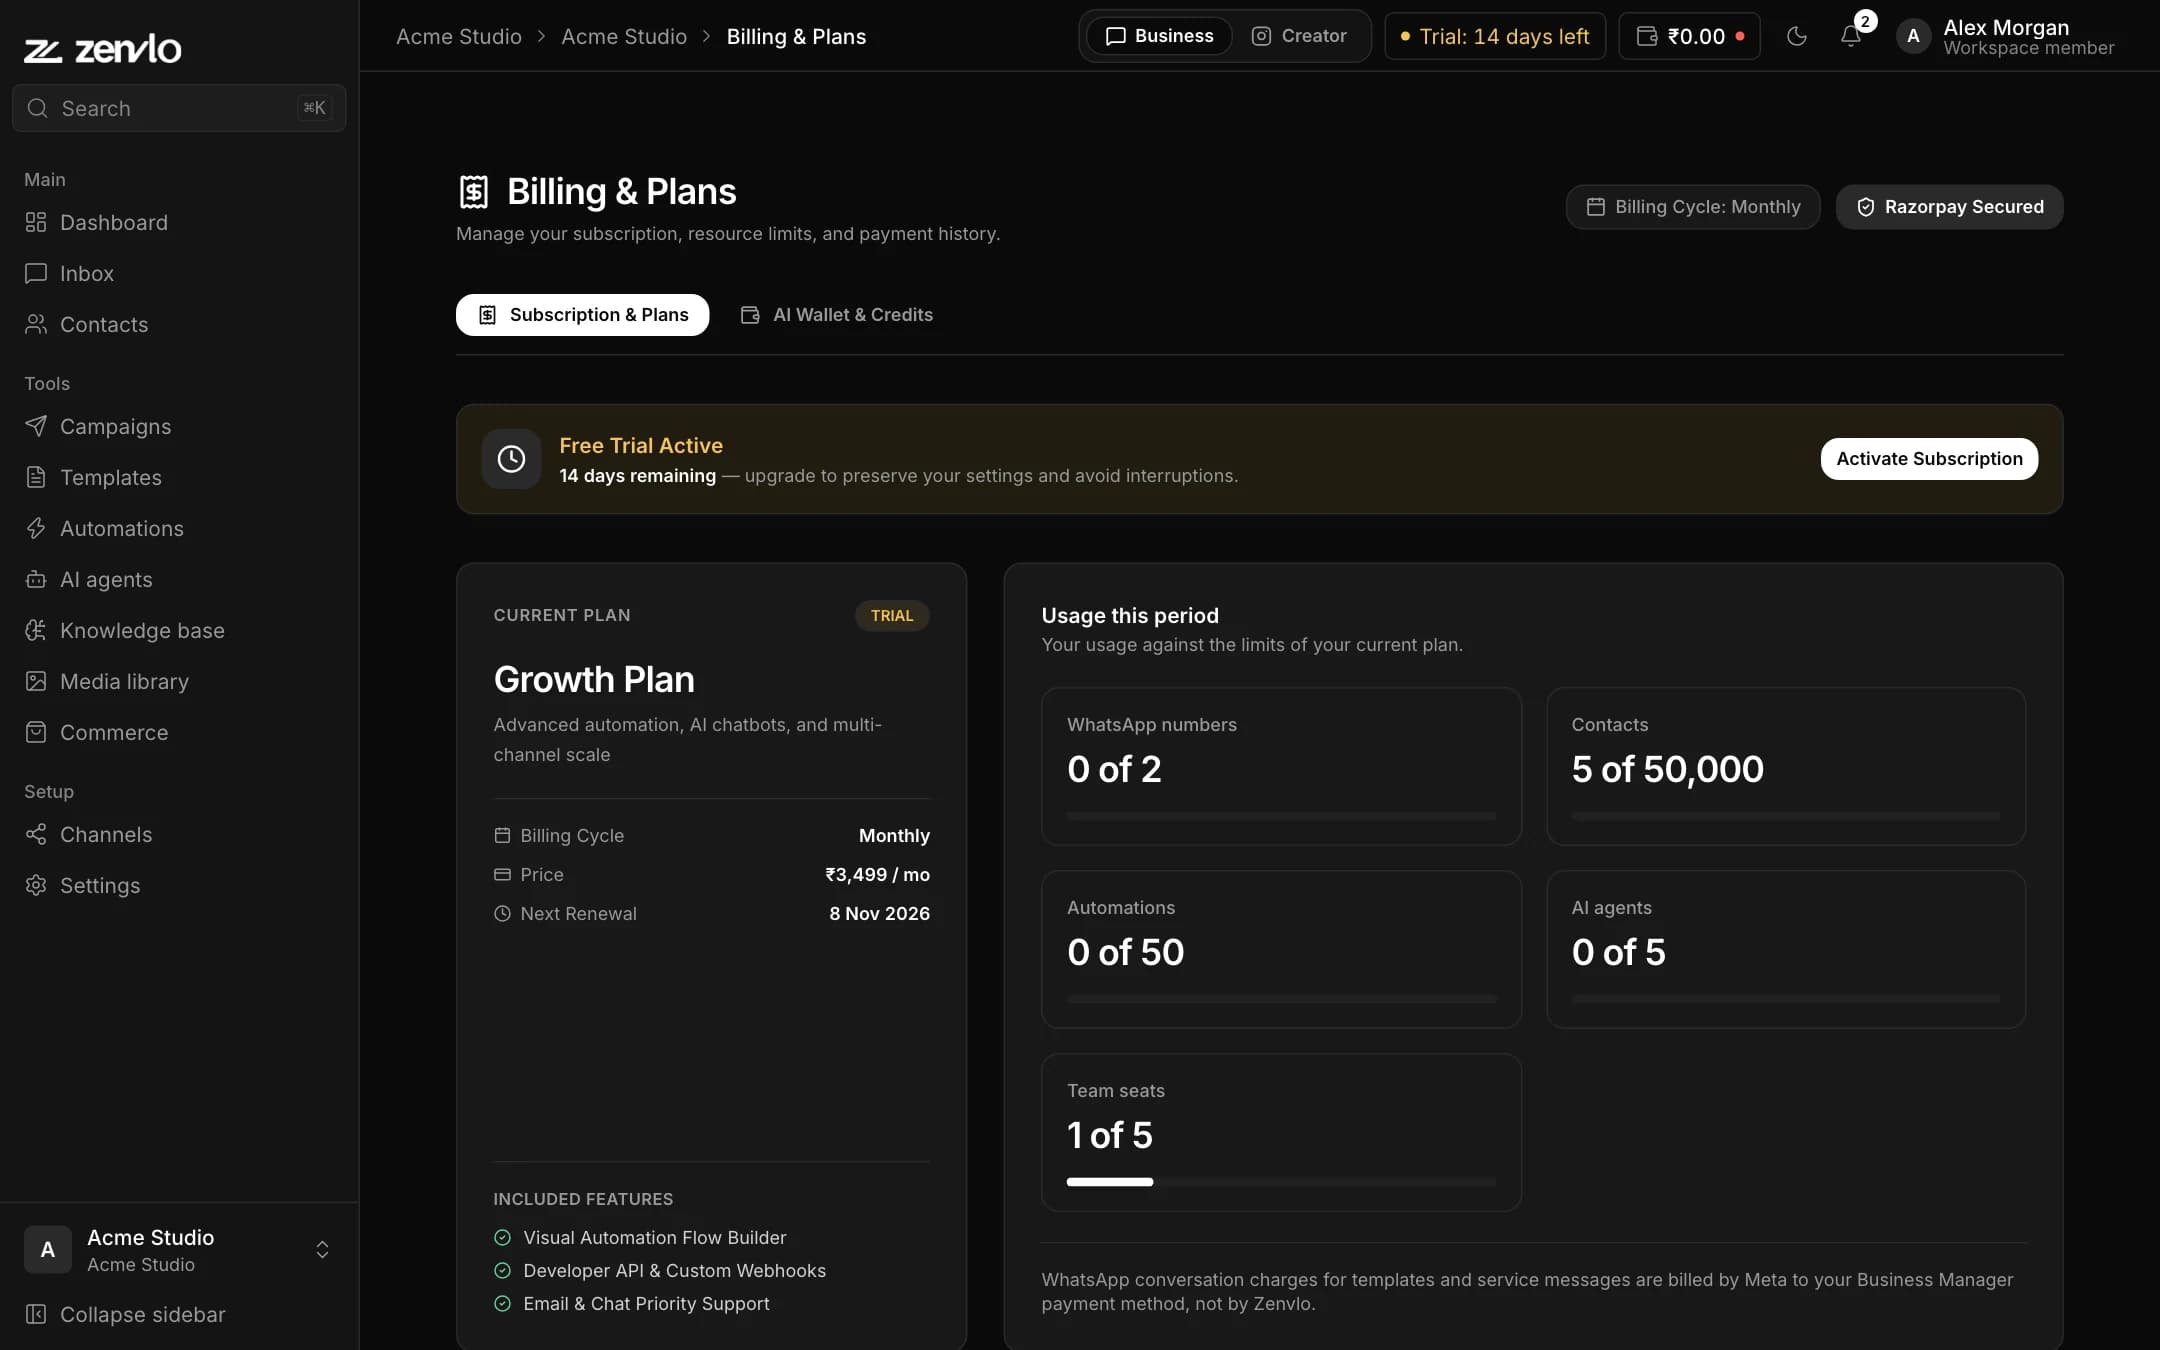Image resolution: width=2160 pixels, height=1350 pixels.
Task: Toggle dark mode moon icon
Action: click(1797, 36)
